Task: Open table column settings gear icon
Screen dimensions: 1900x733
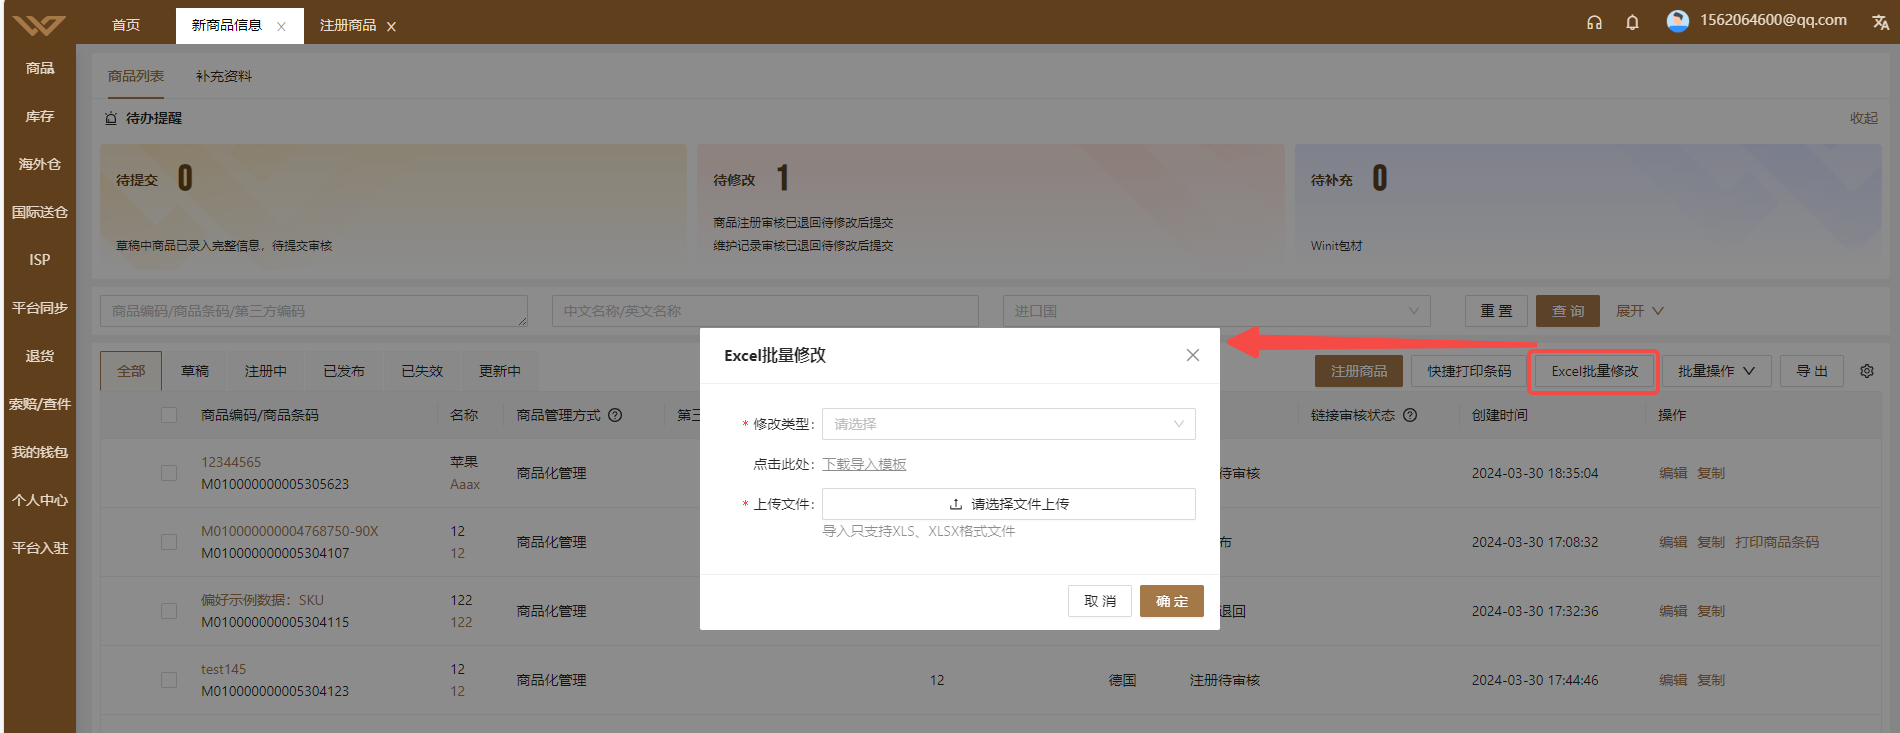Action: (1866, 371)
